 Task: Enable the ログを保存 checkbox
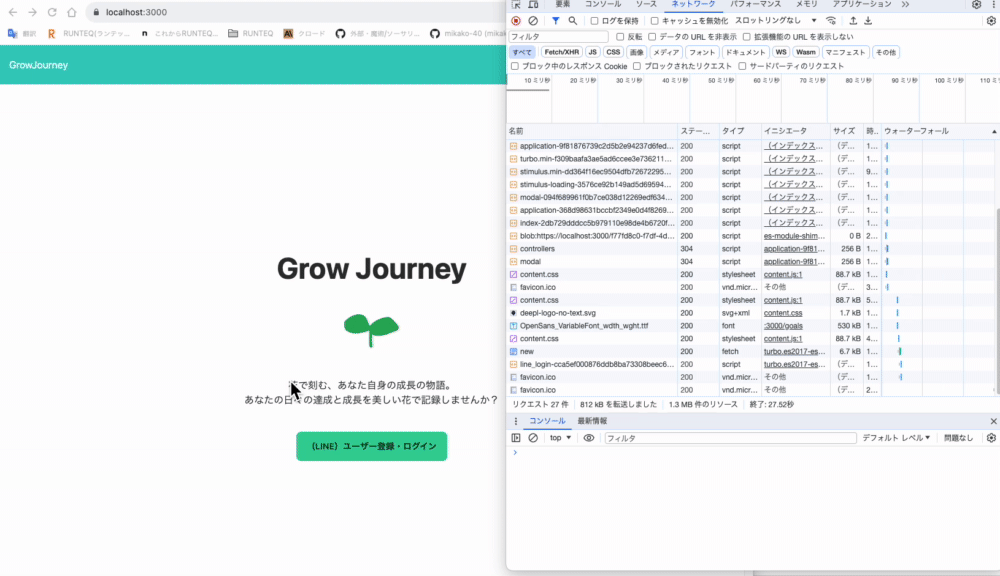tap(594, 21)
